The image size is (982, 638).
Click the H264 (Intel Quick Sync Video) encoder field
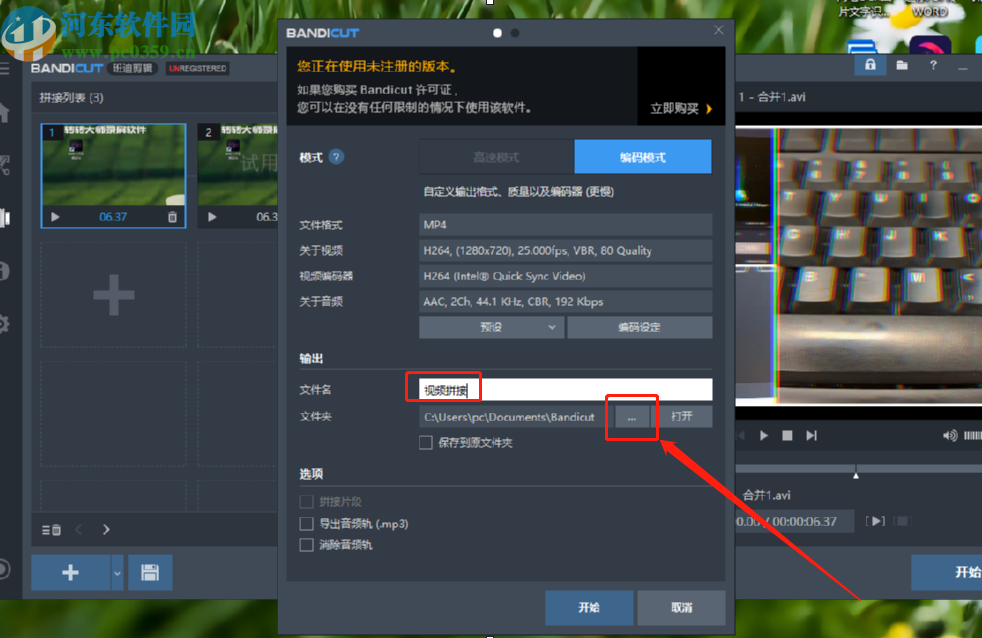(566, 276)
